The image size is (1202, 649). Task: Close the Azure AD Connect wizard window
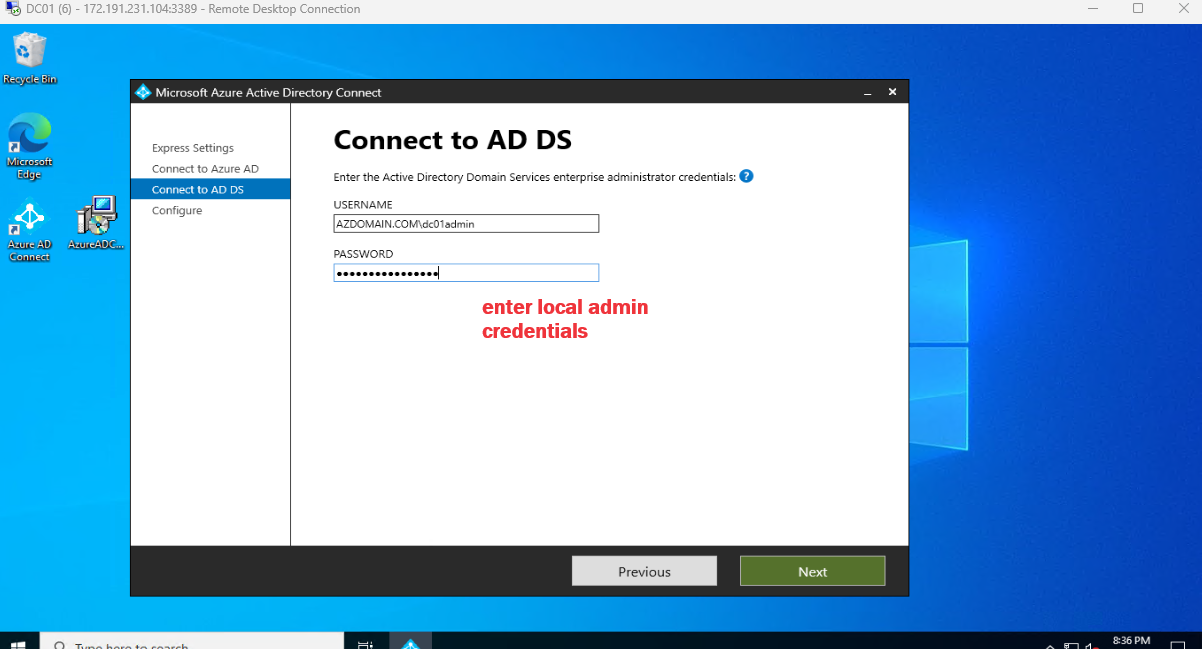click(892, 92)
